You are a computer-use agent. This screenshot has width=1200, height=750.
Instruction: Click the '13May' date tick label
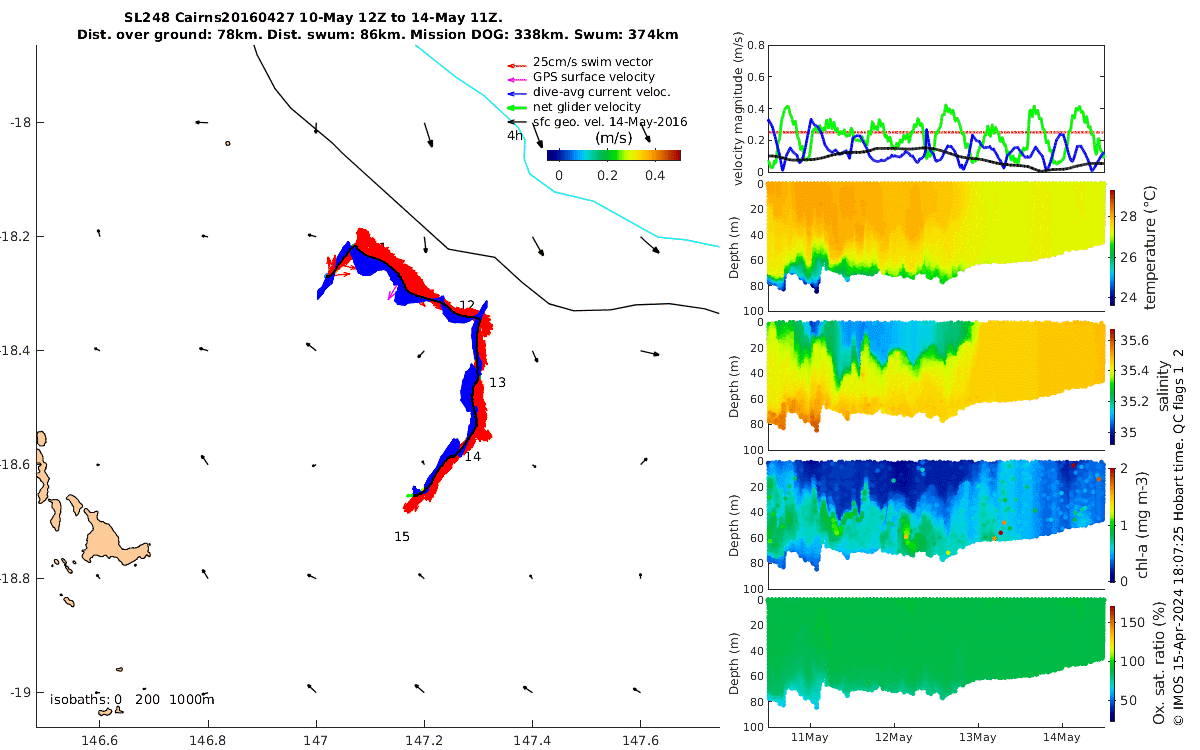click(x=977, y=737)
